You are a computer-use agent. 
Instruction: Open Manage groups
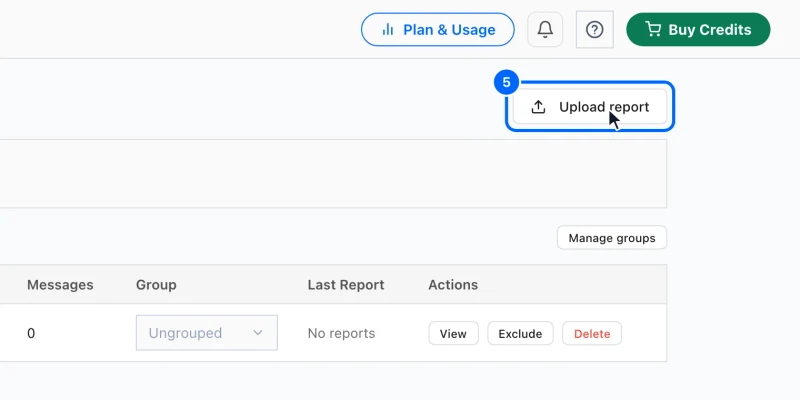tap(612, 238)
